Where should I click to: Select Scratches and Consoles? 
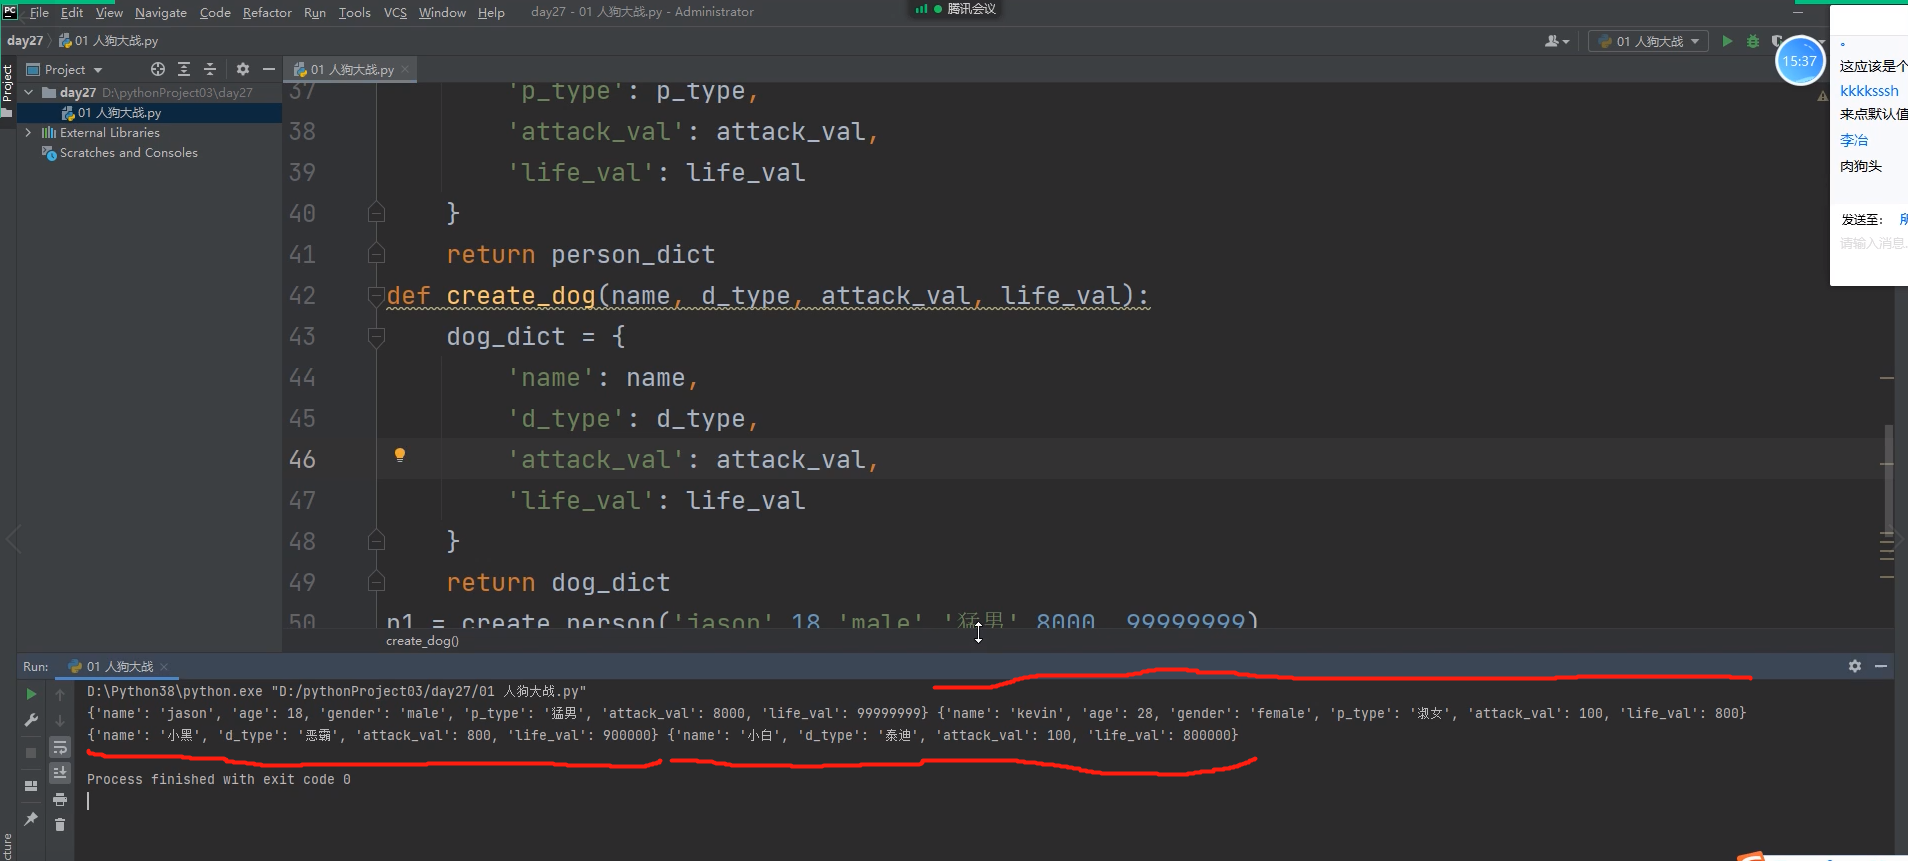point(129,153)
